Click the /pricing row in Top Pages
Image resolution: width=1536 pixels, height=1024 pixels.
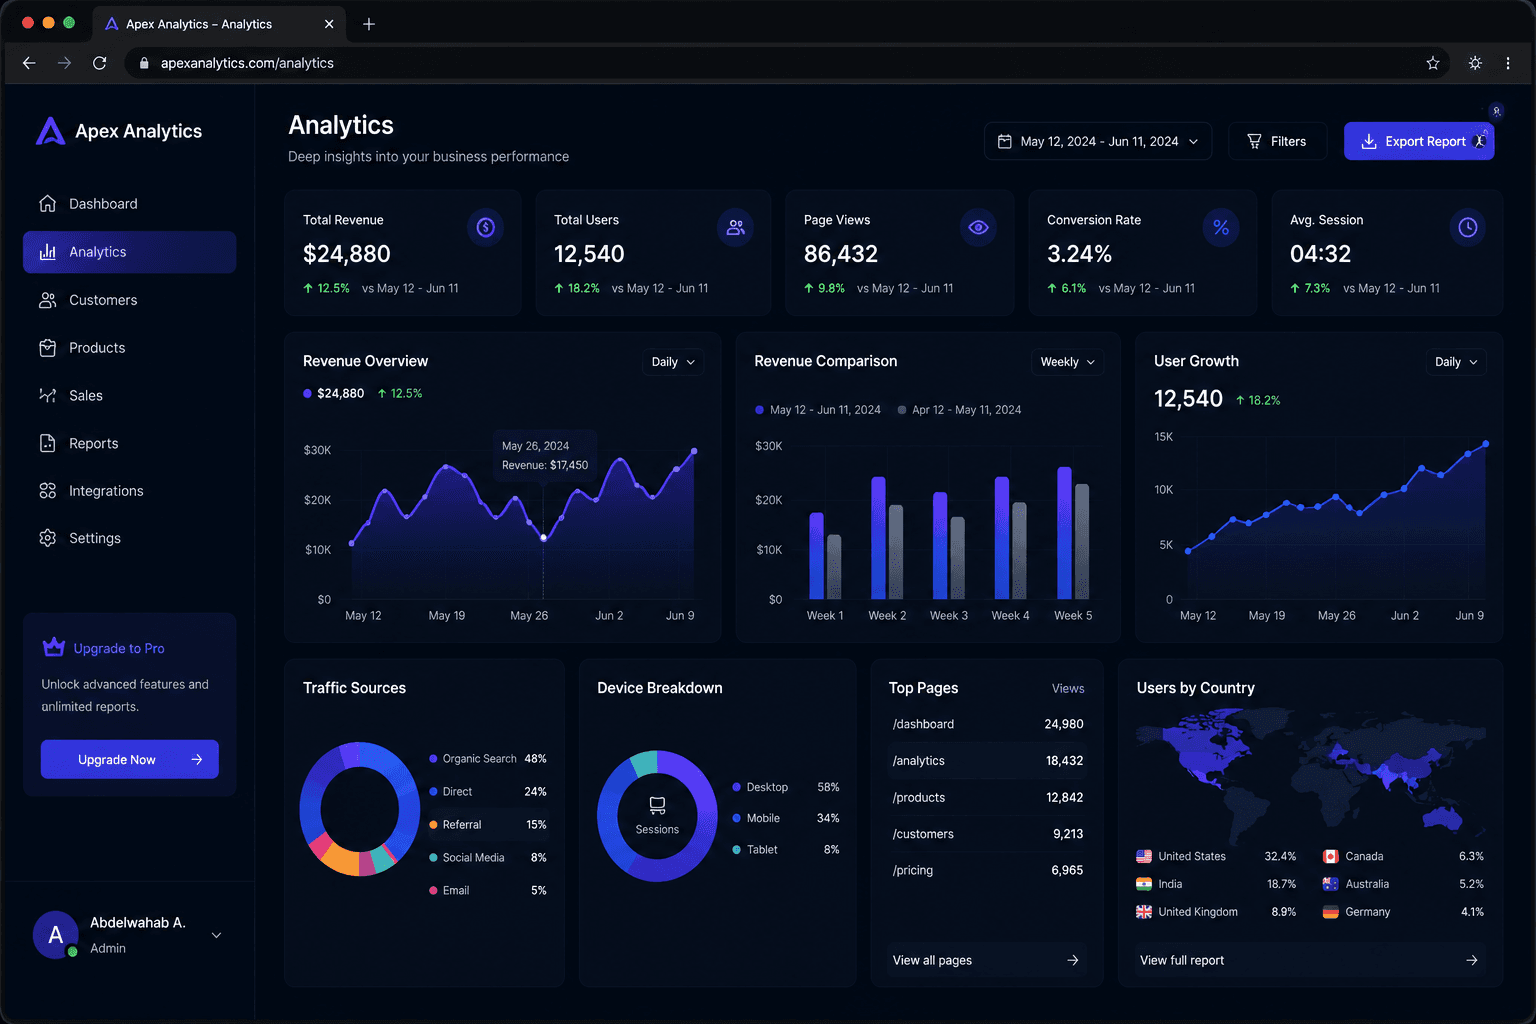987,870
